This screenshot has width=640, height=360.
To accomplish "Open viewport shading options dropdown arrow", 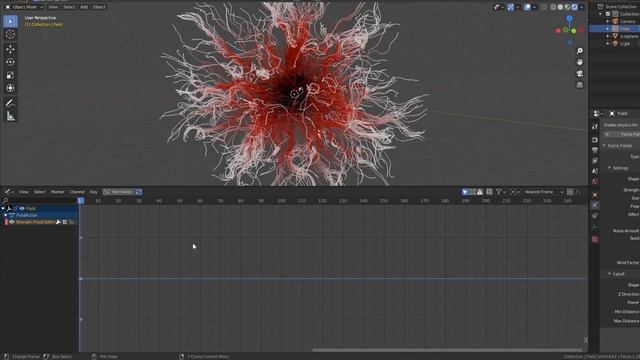I will (582, 7).
